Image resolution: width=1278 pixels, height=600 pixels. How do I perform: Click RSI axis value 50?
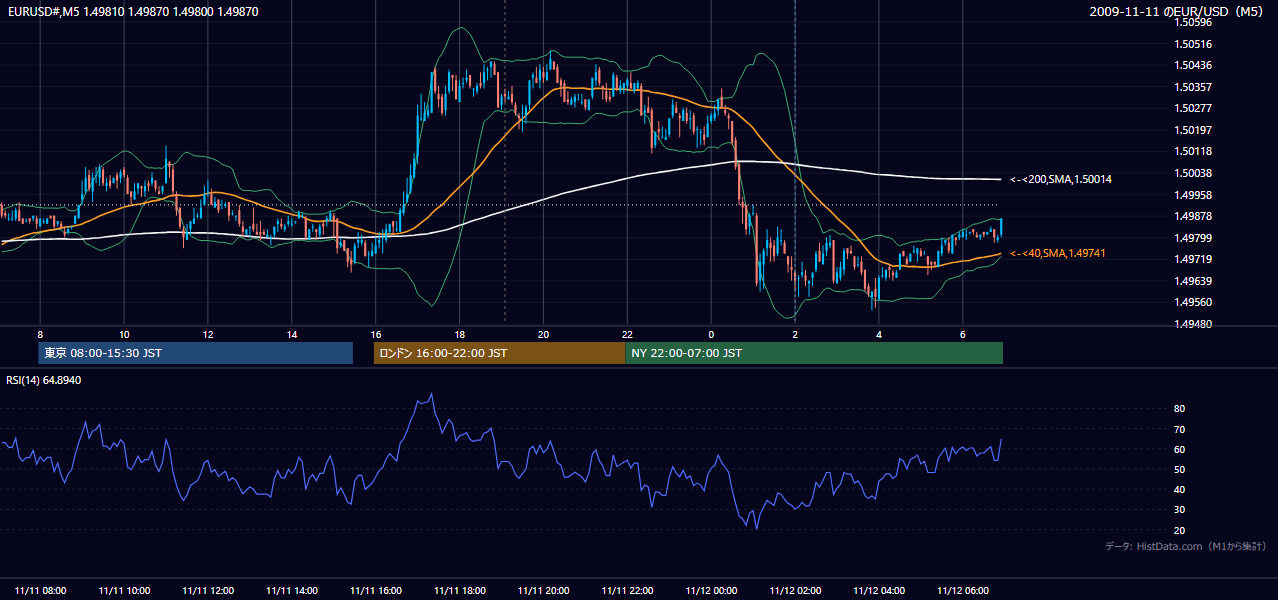click(x=1180, y=469)
